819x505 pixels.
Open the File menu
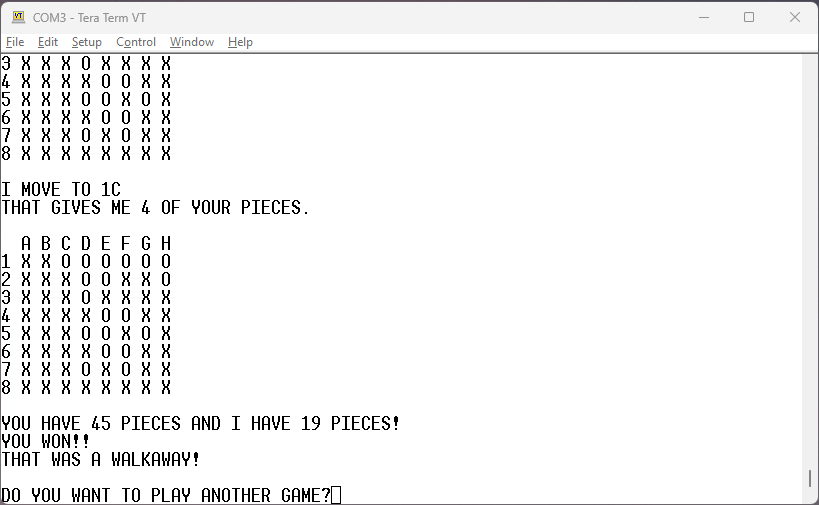pos(15,42)
